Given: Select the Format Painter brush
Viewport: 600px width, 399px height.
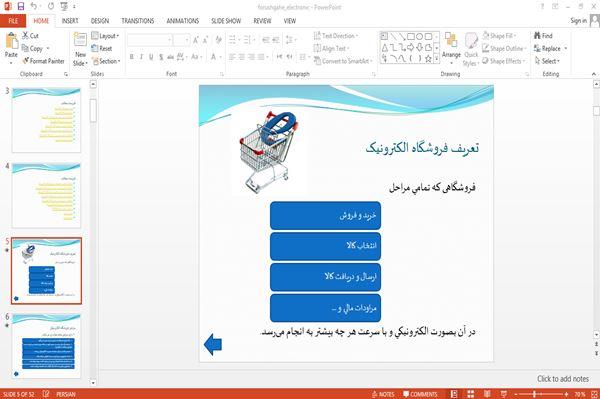Looking at the screenshot, I should pos(43,61).
